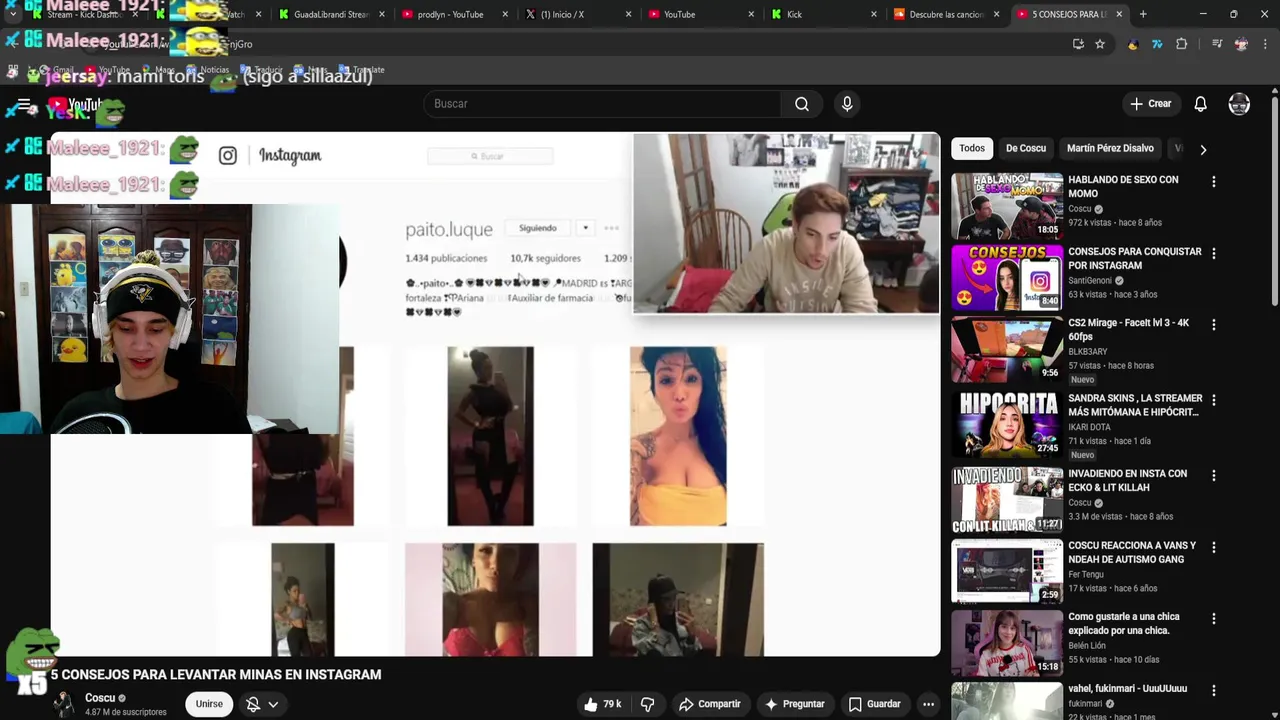
Task: Open the media controls icon in toolbar
Action: click(1217, 44)
